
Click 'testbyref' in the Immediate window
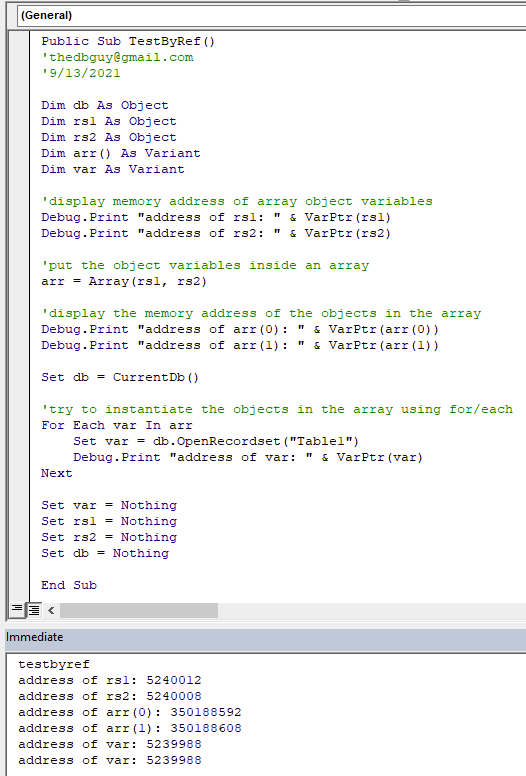[x=54, y=664]
